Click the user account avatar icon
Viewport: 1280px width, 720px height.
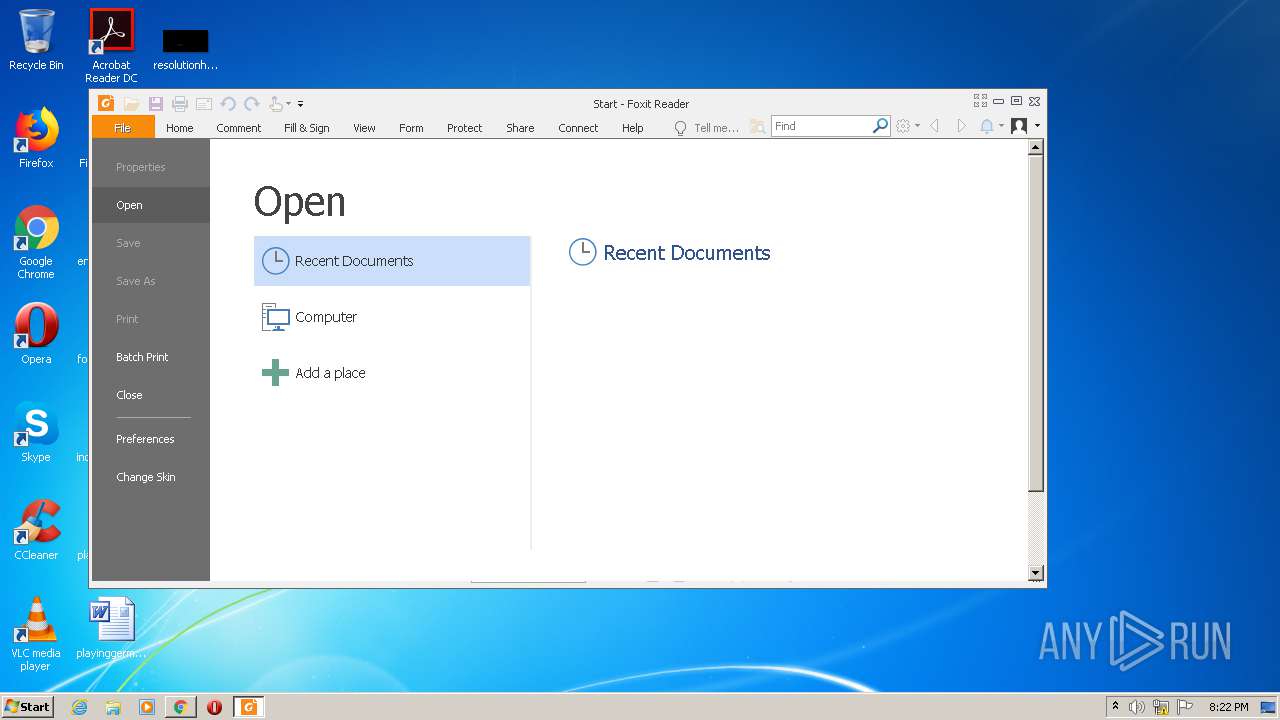tap(1019, 126)
